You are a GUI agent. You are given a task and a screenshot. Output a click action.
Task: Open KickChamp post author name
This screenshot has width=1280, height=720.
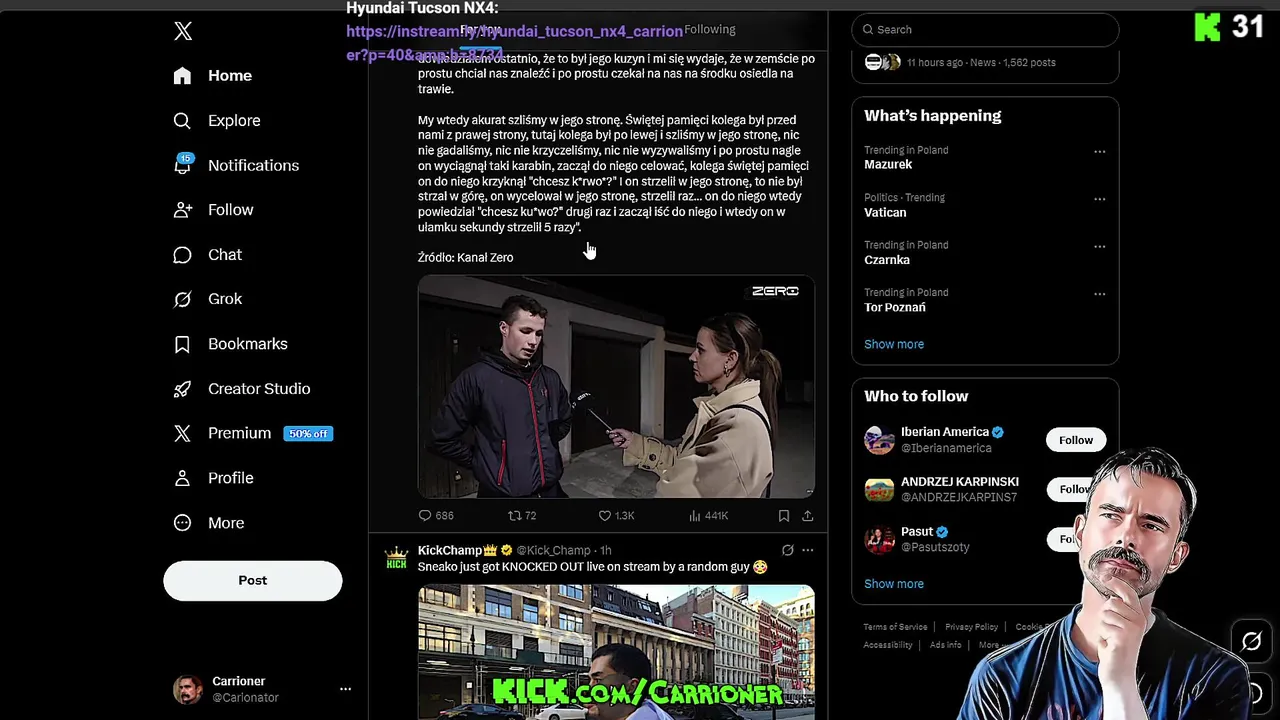(x=457, y=551)
